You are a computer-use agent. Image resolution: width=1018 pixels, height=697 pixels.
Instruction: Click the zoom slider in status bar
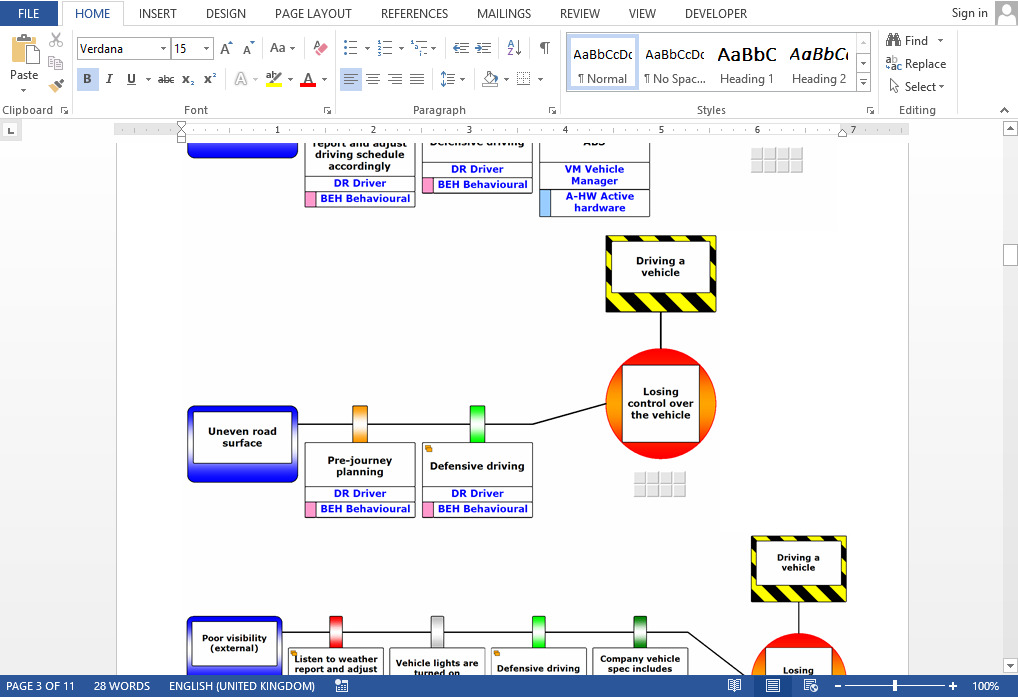(894, 686)
